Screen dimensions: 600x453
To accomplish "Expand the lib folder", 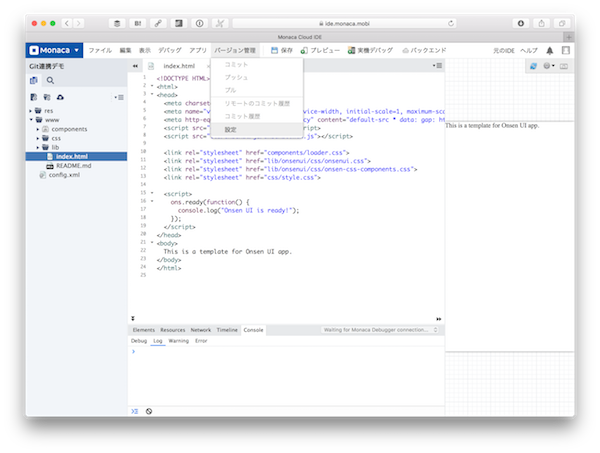I will (38, 147).
